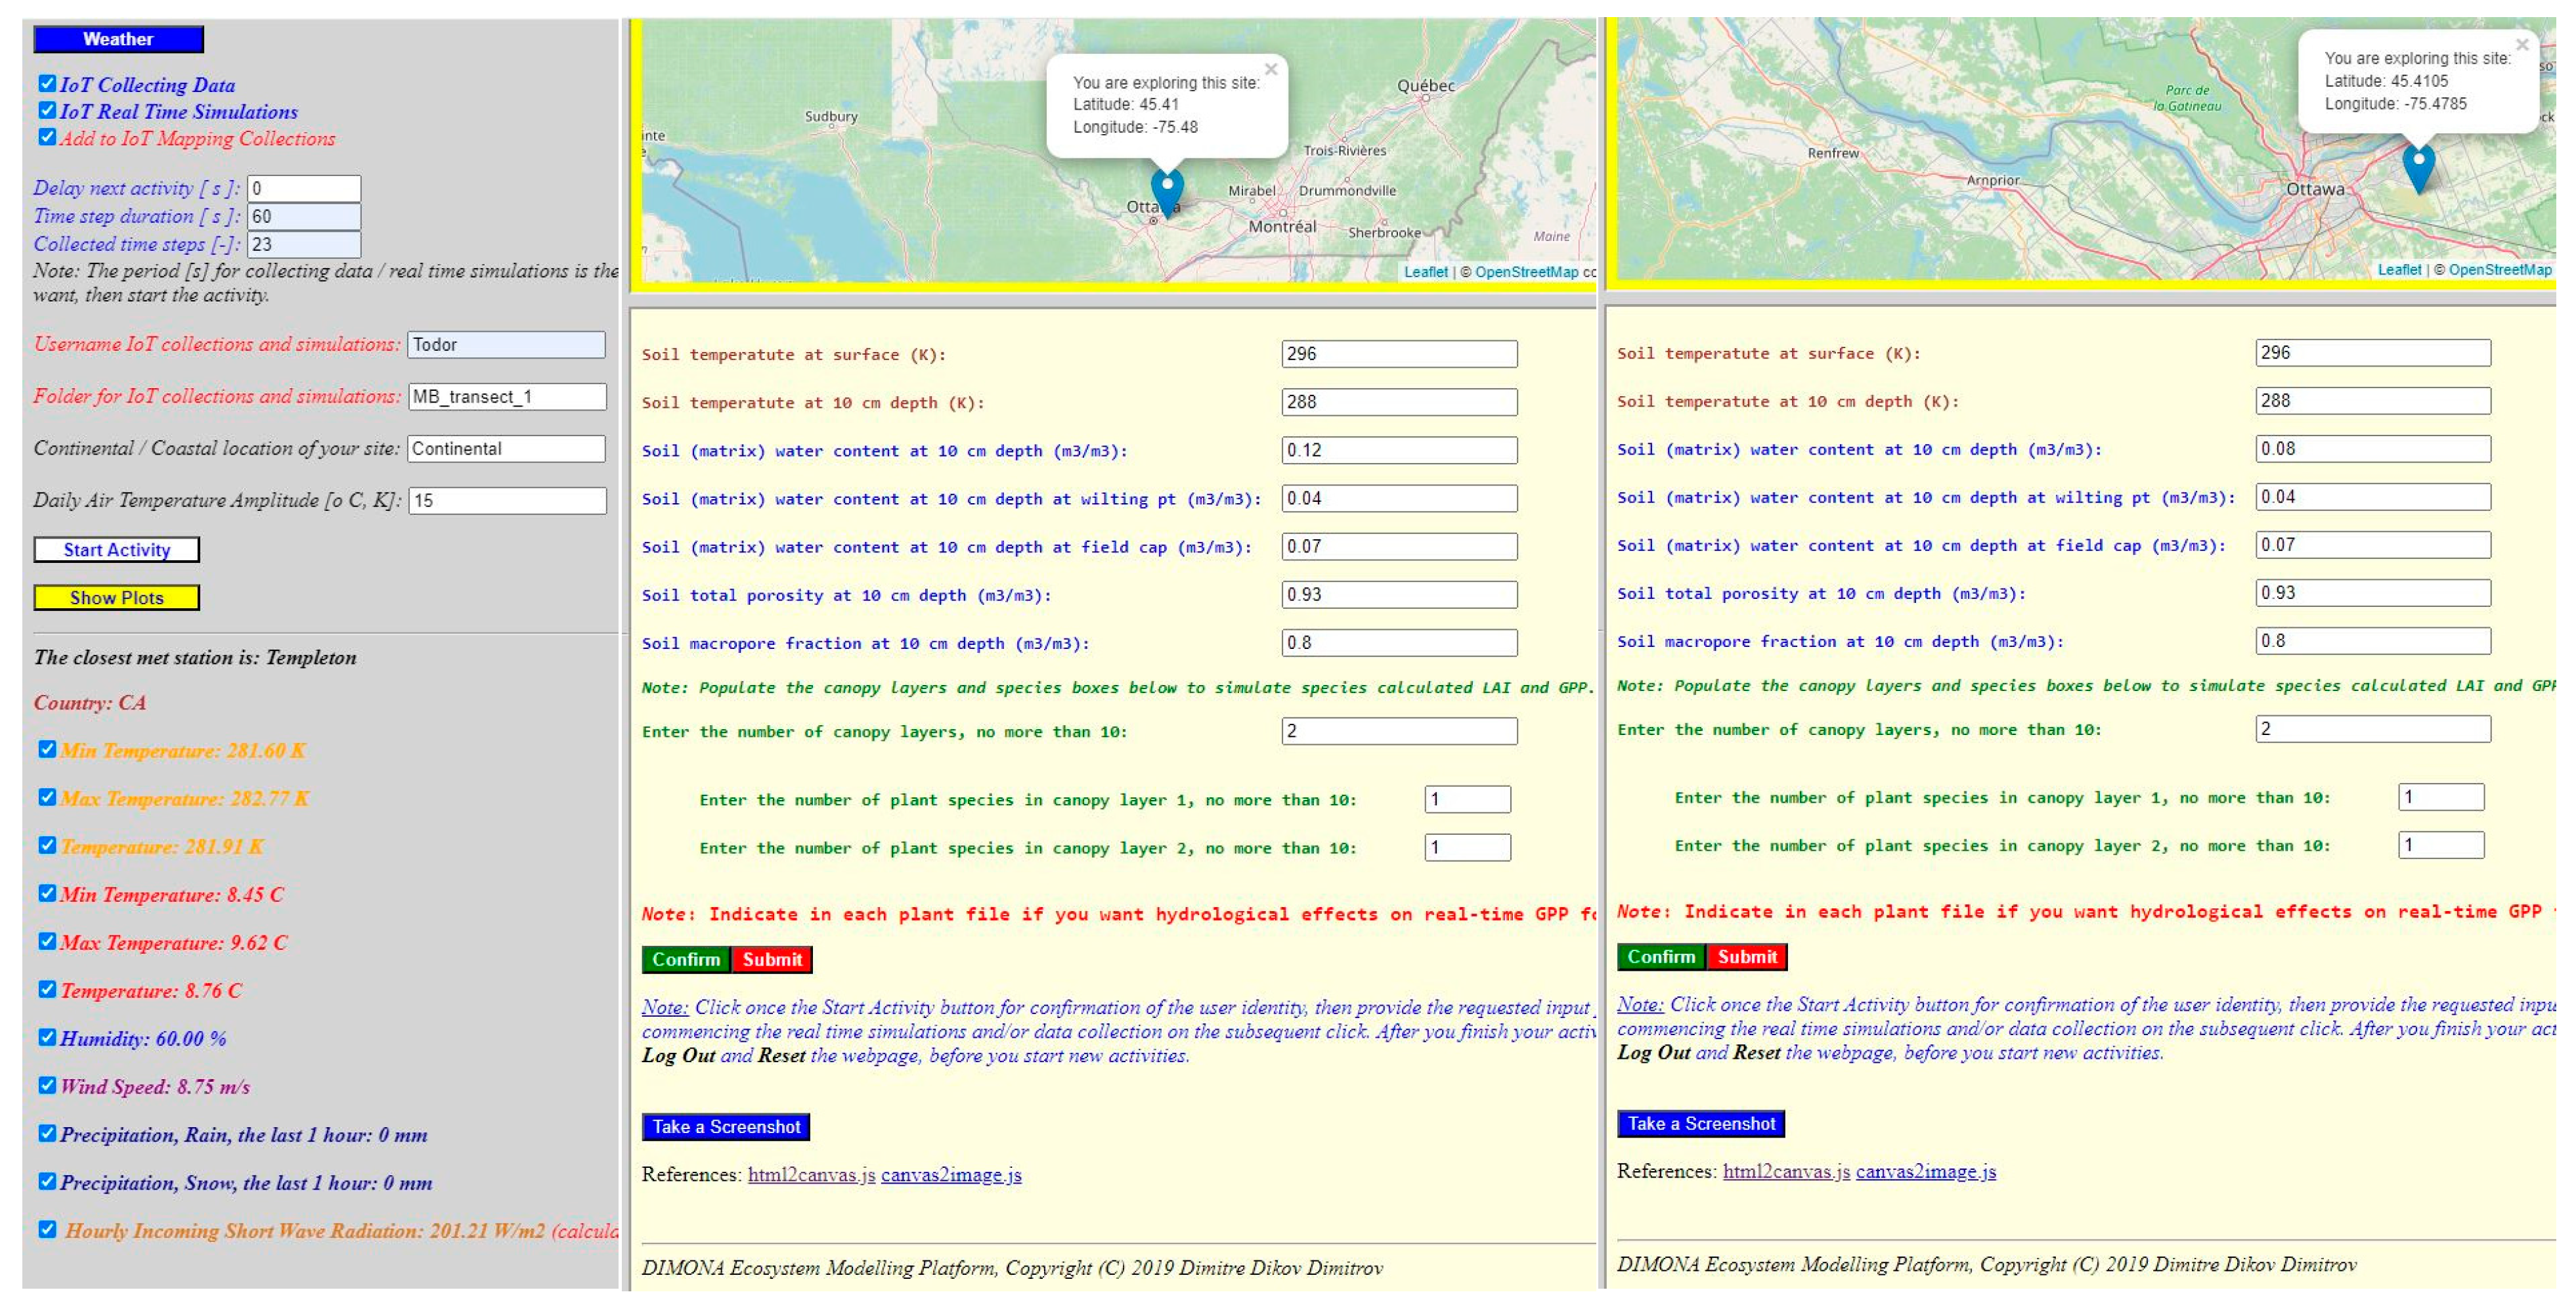Screen dimensions: 2576x1313
Task: Focus the Time step duration field
Action: 304,216
